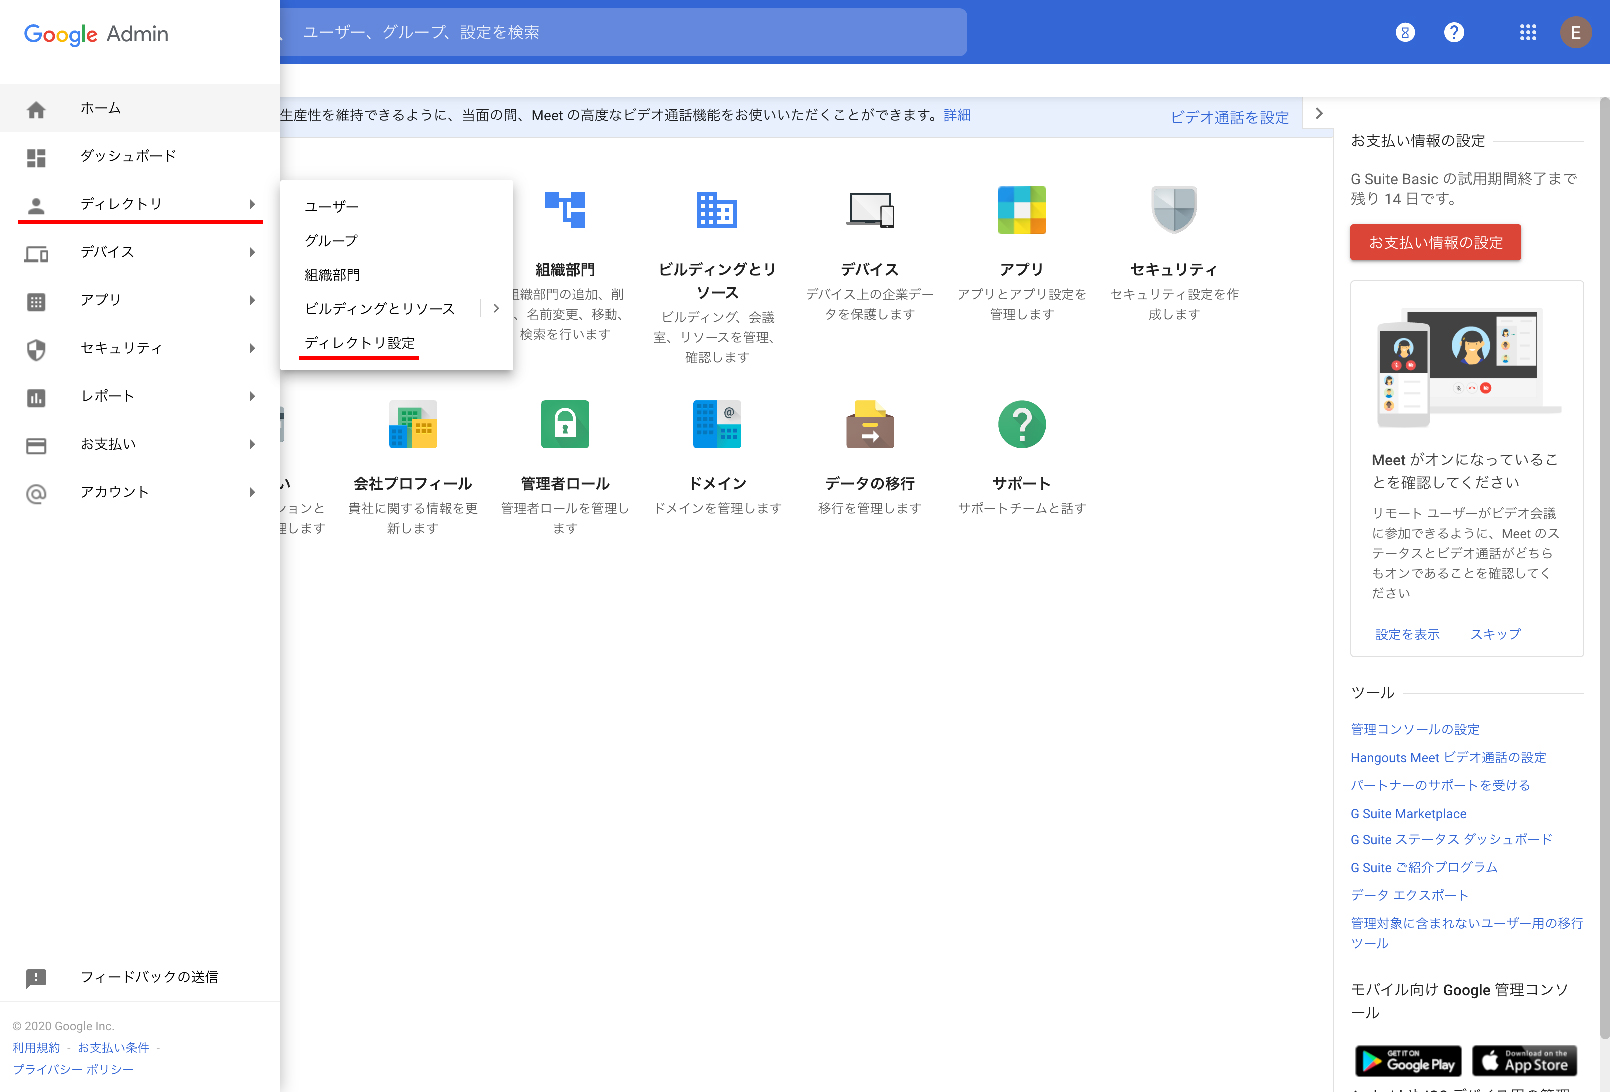Viewport: 1610px width, 1092px height.
Task: Click the Directory person icon in sidebar
Action: pyautogui.click(x=36, y=205)
